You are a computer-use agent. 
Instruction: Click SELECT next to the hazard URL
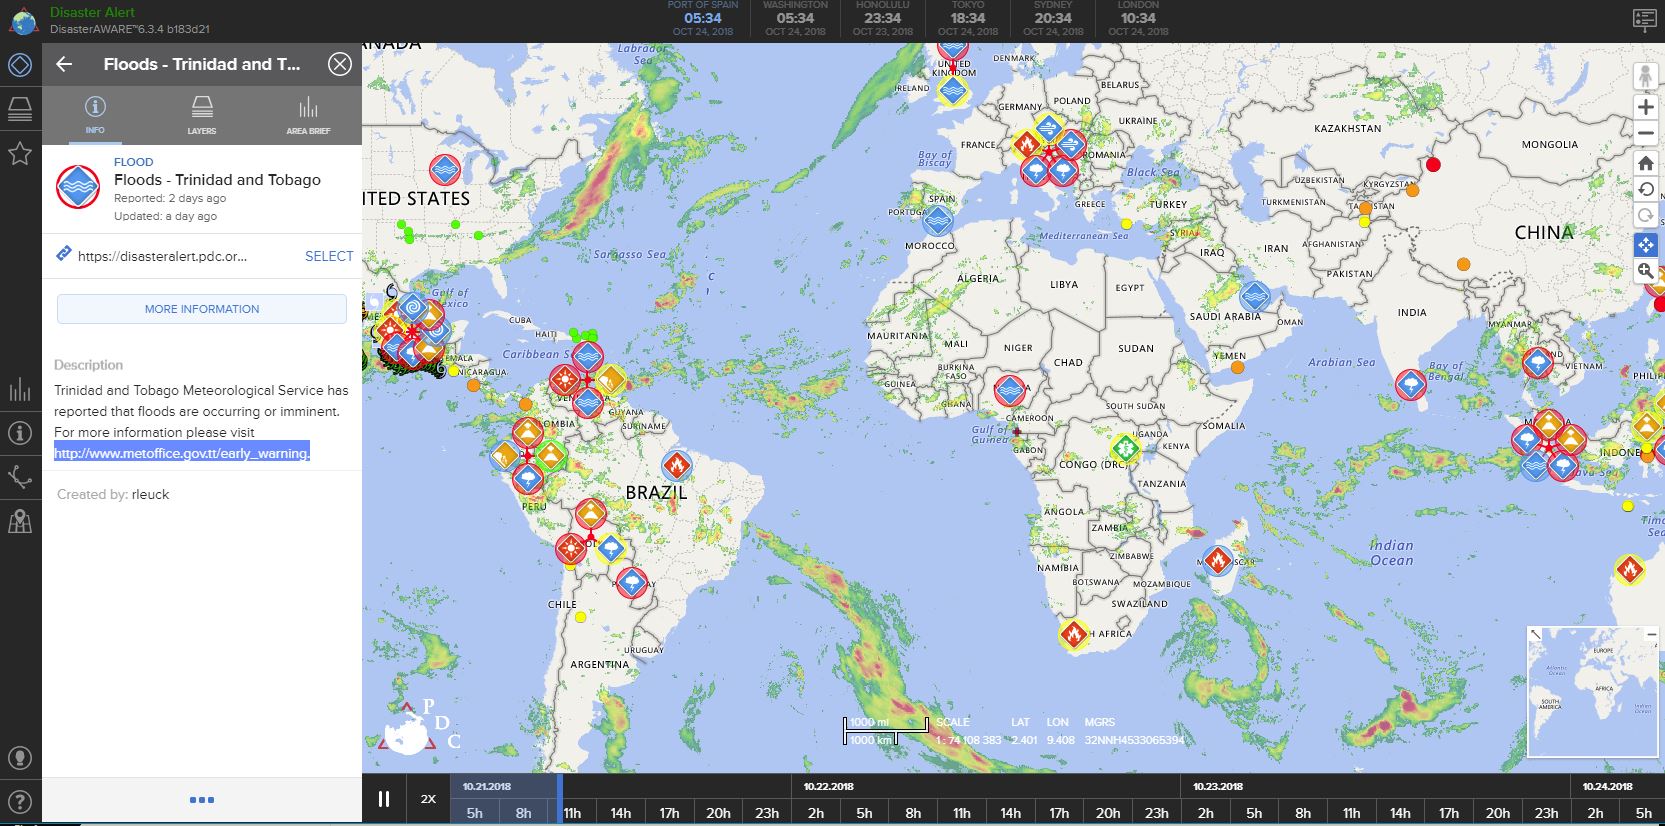(x=329, y=256)
